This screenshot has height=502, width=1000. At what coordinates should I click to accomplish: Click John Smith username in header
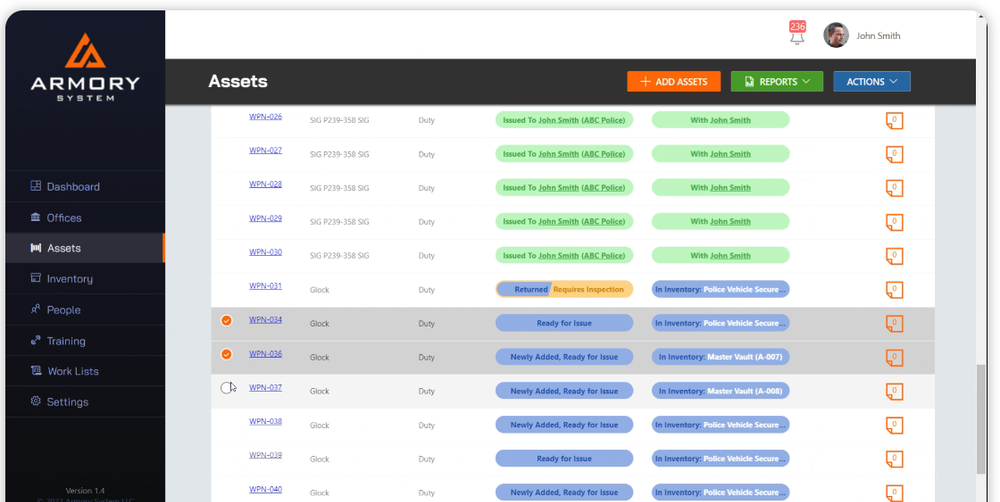click(x=878, y=36)
